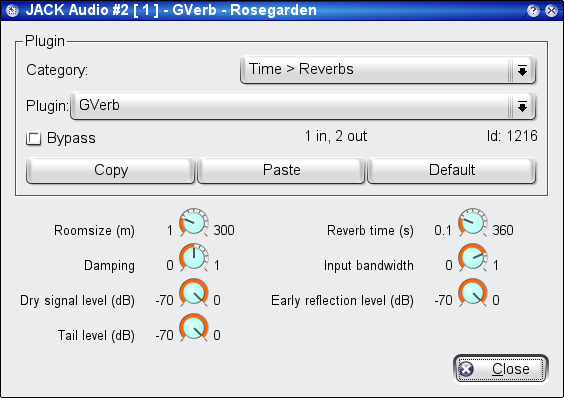
Task: Reset parameters with the Default button
Action: coord(452,170)
